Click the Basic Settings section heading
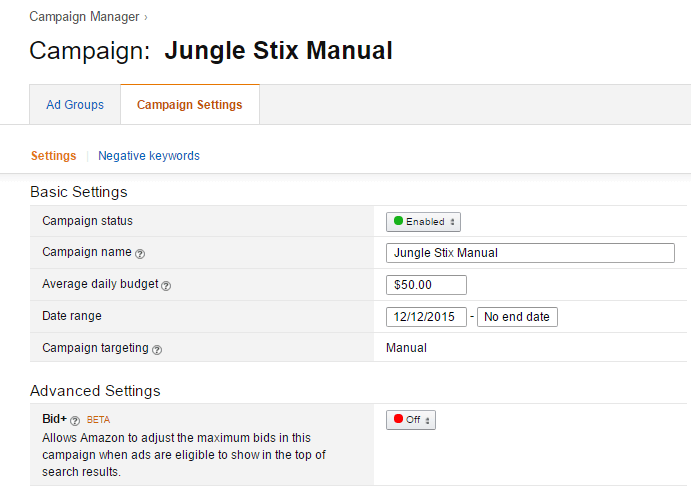Screen dimensions: 691x490 coord(78,191)
